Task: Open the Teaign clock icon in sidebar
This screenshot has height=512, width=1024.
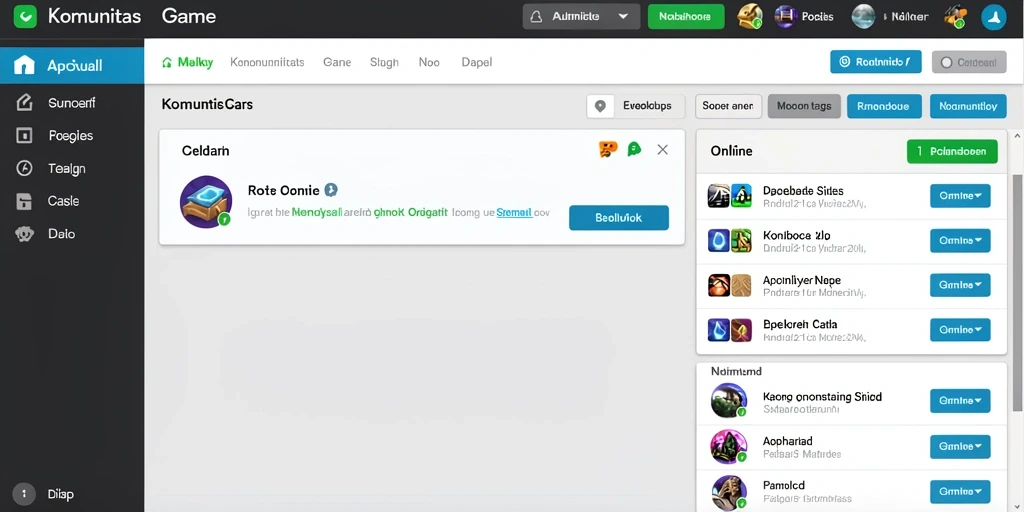Action: (x=24, y=168)
